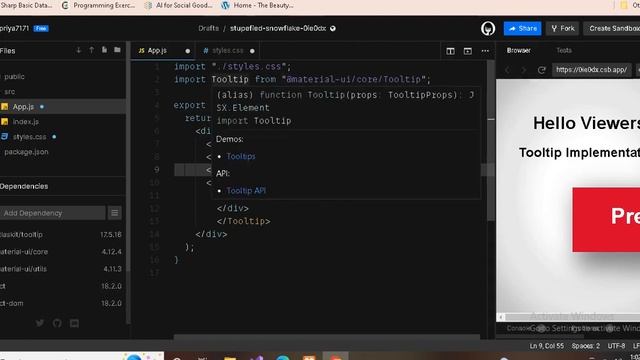Click Spaces: 2 in status bar

tap(585, 346)
